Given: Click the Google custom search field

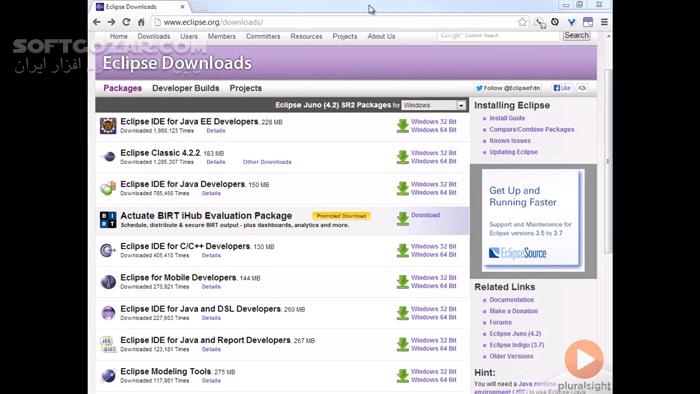Looking at the screenshot, I should [x=498, y=35].
